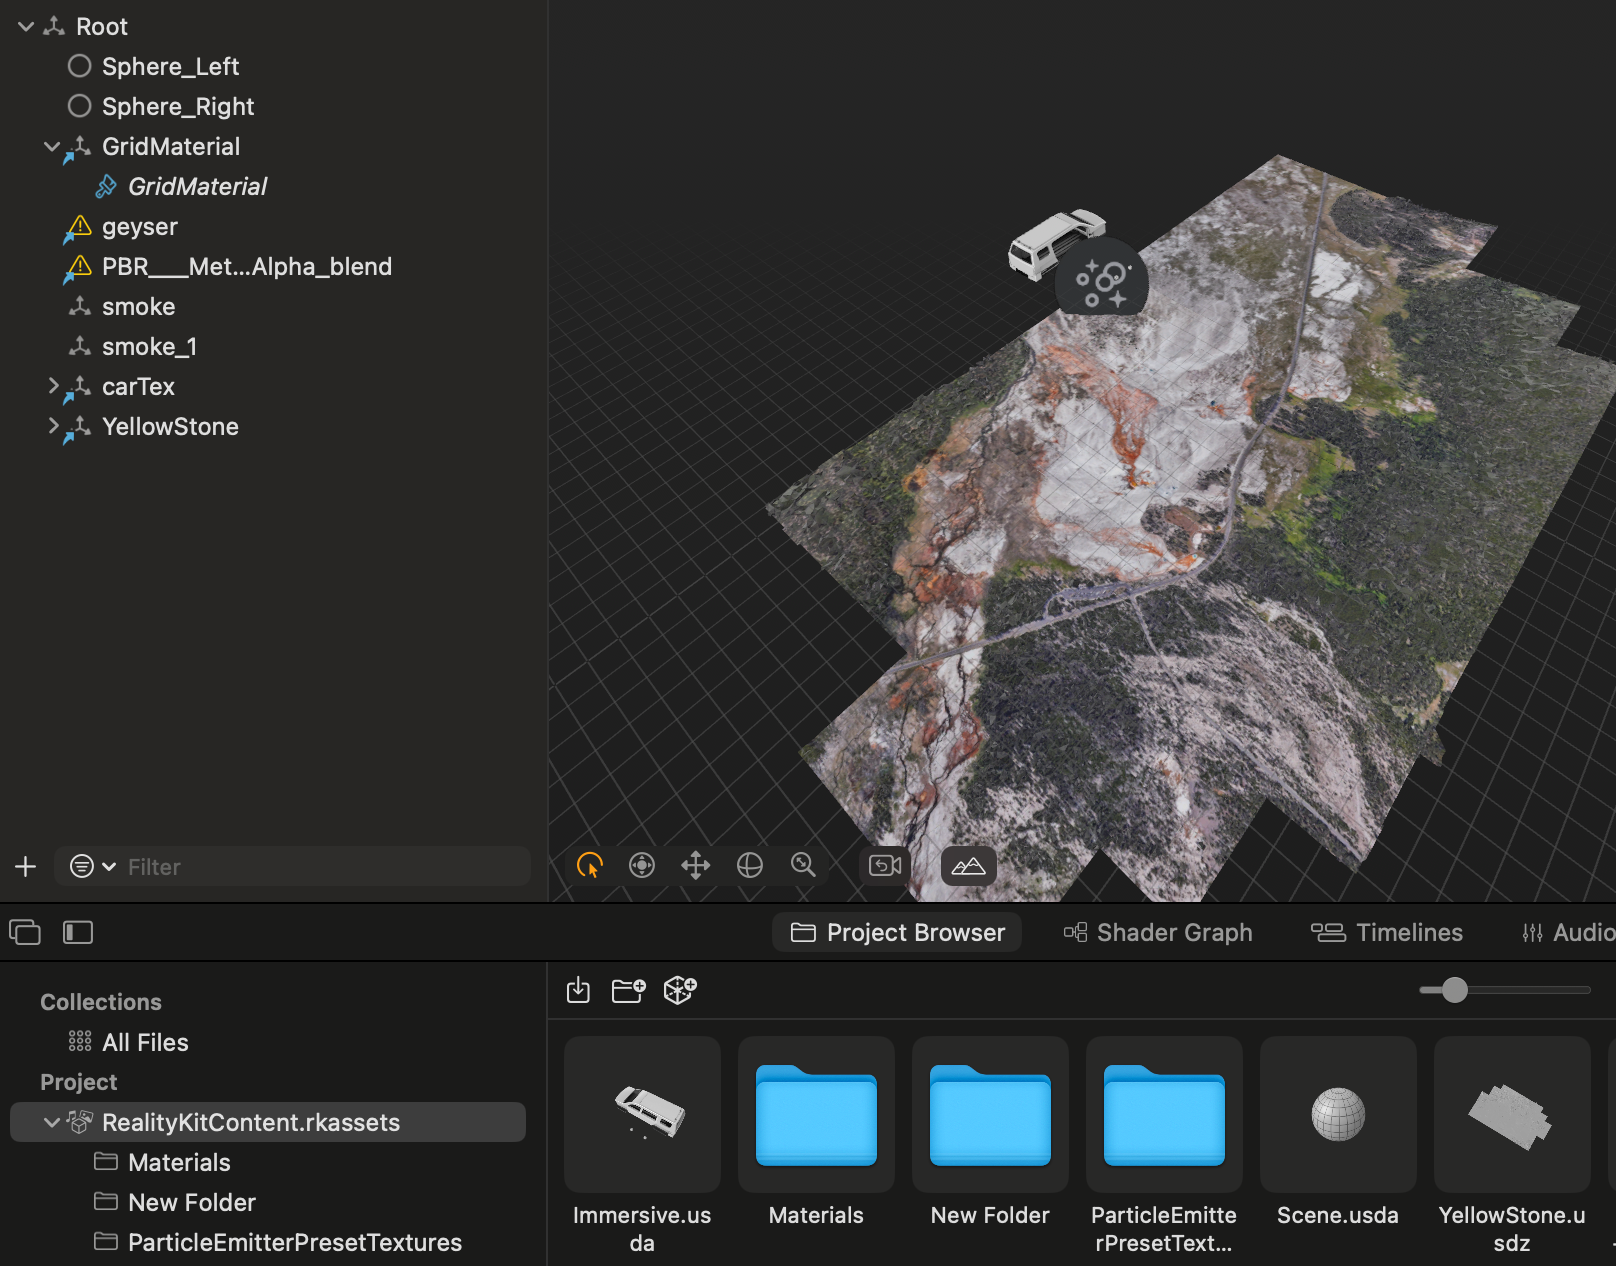This screenshot has height=1266, width=1616.
Task: Open the filter options icon menu
Action: pyautogui.click(x=92, y=866)
